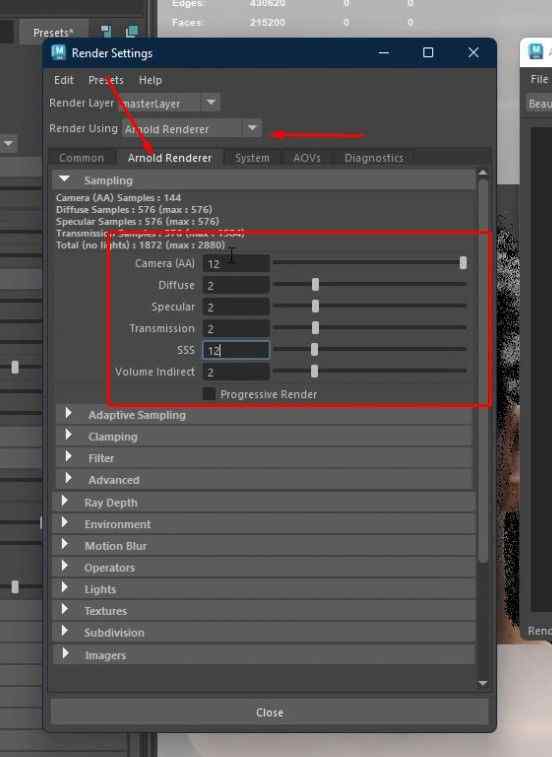Click the Transmission samples value field
This screenshot has height=757, width=552.
coord(236,329)
